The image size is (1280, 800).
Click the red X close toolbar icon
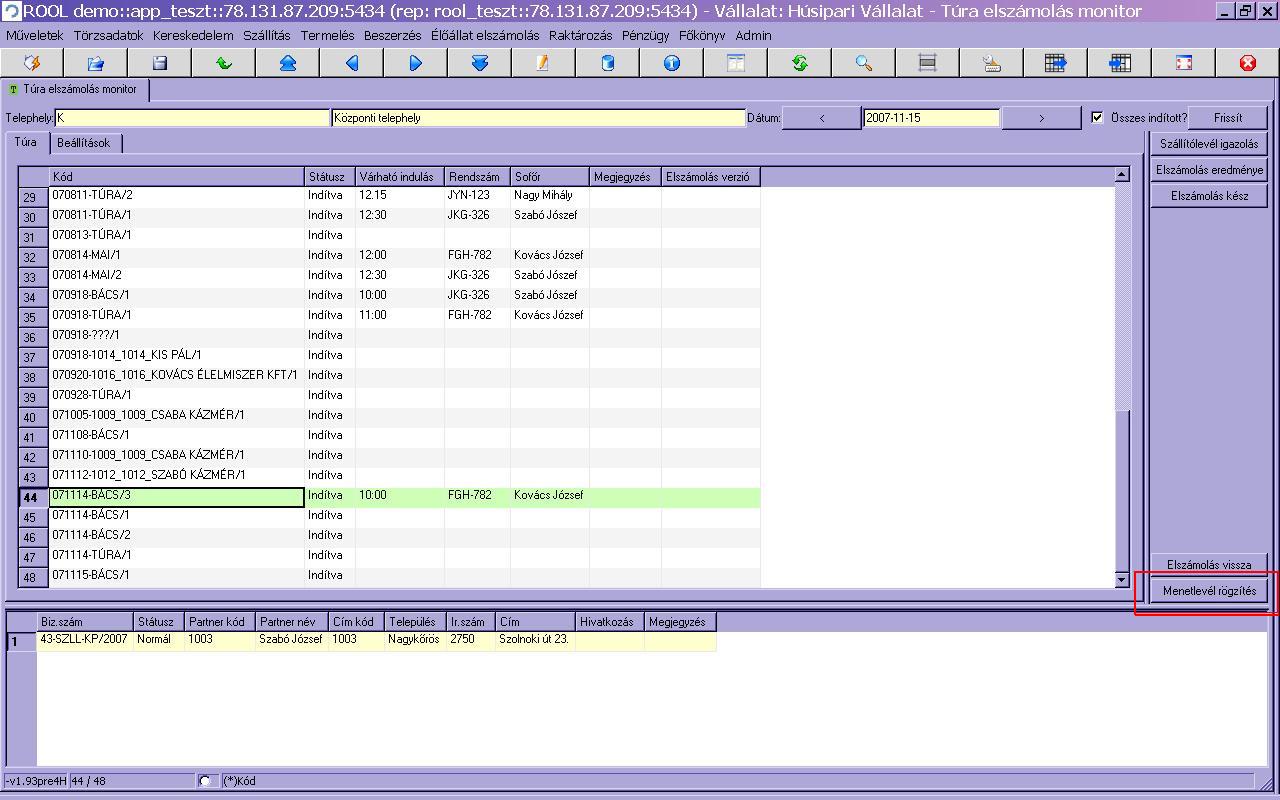click(1247, 63)
